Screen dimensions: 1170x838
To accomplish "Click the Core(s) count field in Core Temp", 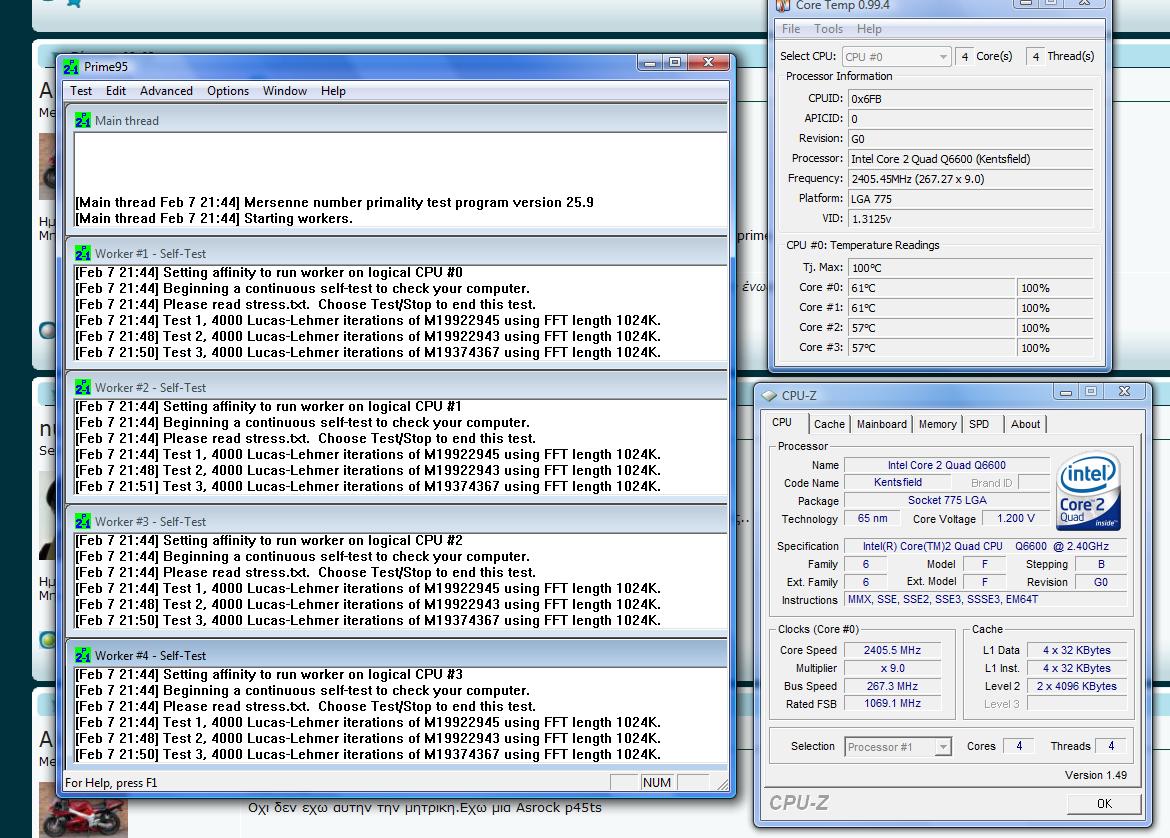I will [x=964, y=57].
